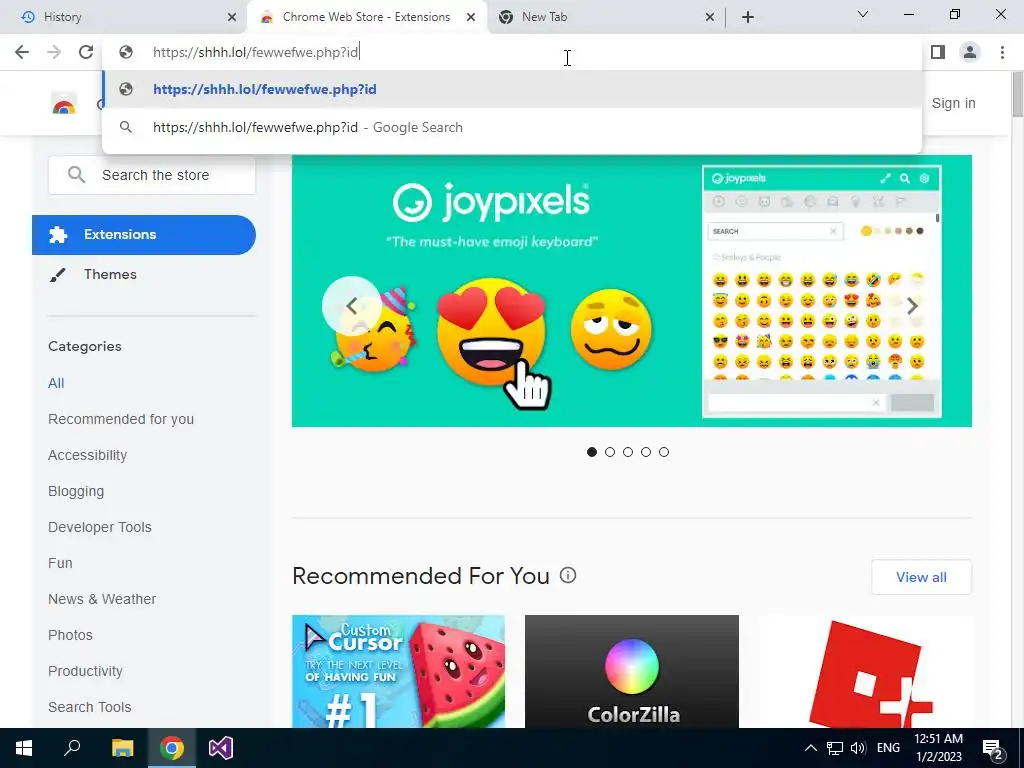Reload the current page
The image size is (1024, 768).
pyautogui.click(x=86, y=52)
